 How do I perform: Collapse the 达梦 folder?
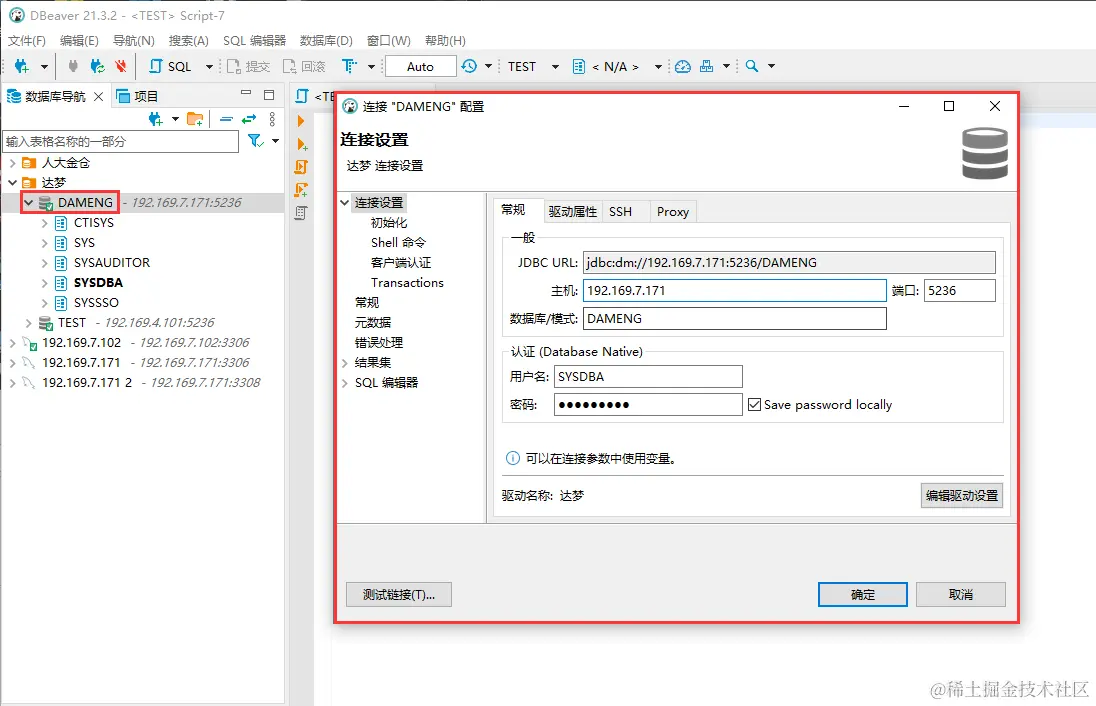click(x=12, y=182)
